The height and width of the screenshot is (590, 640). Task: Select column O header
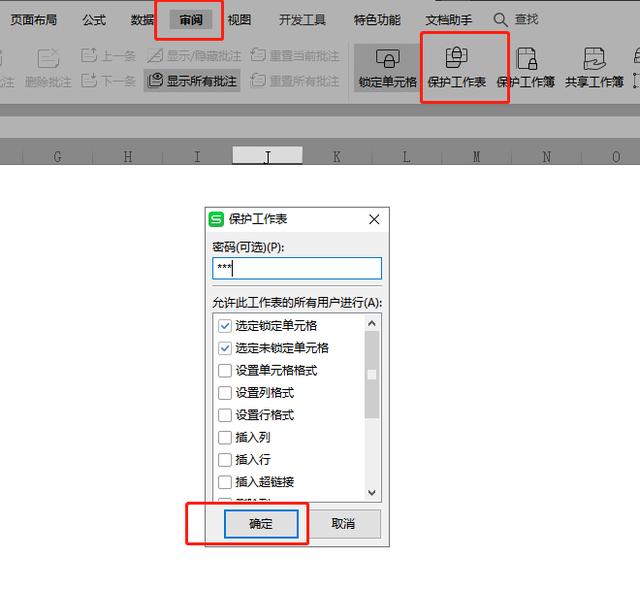616,157
